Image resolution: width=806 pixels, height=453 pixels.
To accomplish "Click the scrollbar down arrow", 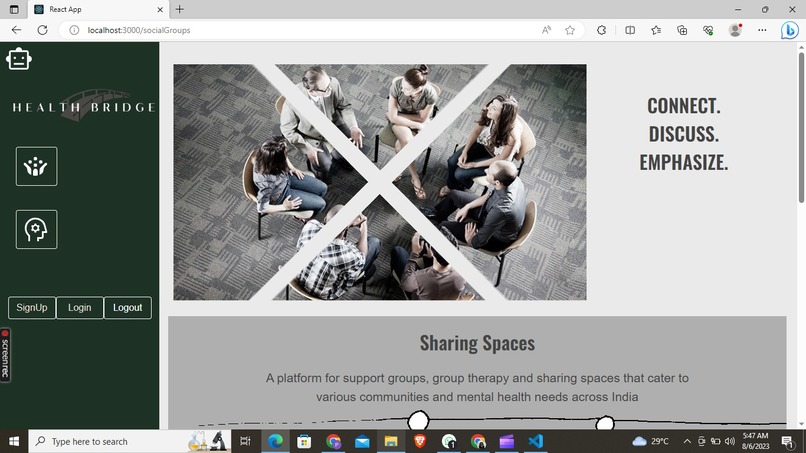I will tap(801, 425).
